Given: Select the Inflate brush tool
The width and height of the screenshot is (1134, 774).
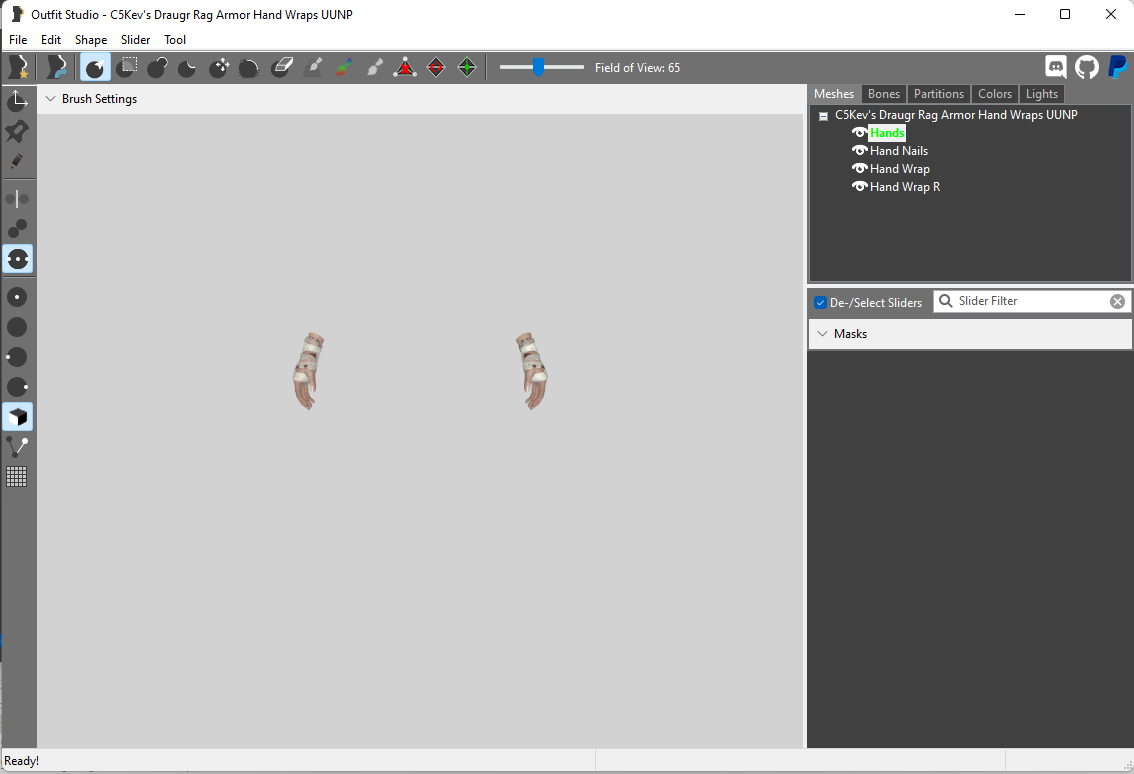Looking at the screenshot, I should (x=157, y=67).
